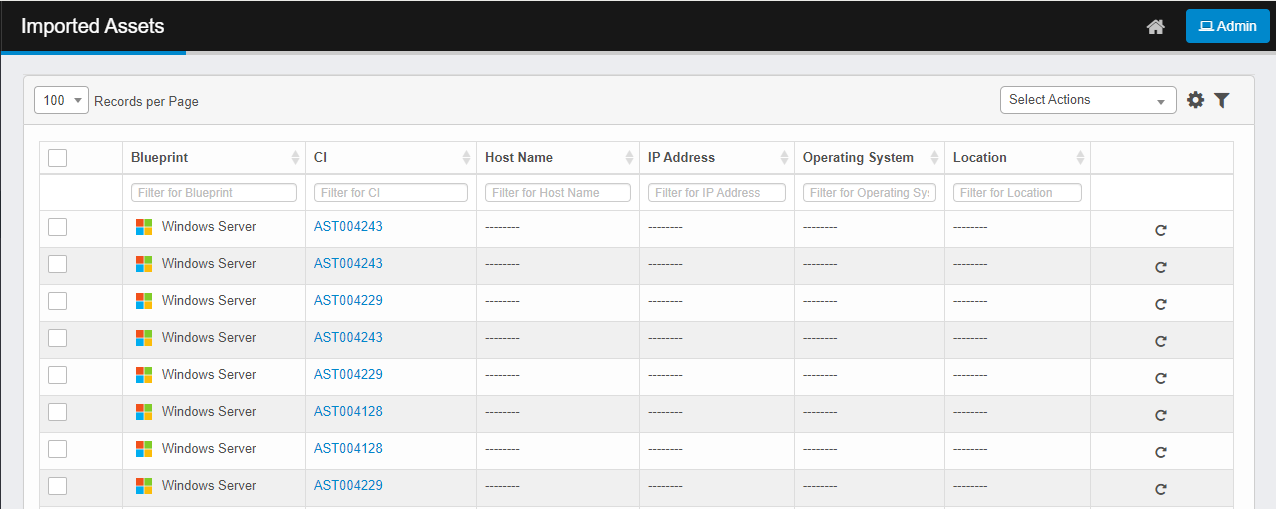Click refresh icon in third row
Image resolution: width=1276 pixels, height=509 pixels.
coord(1161,304)
